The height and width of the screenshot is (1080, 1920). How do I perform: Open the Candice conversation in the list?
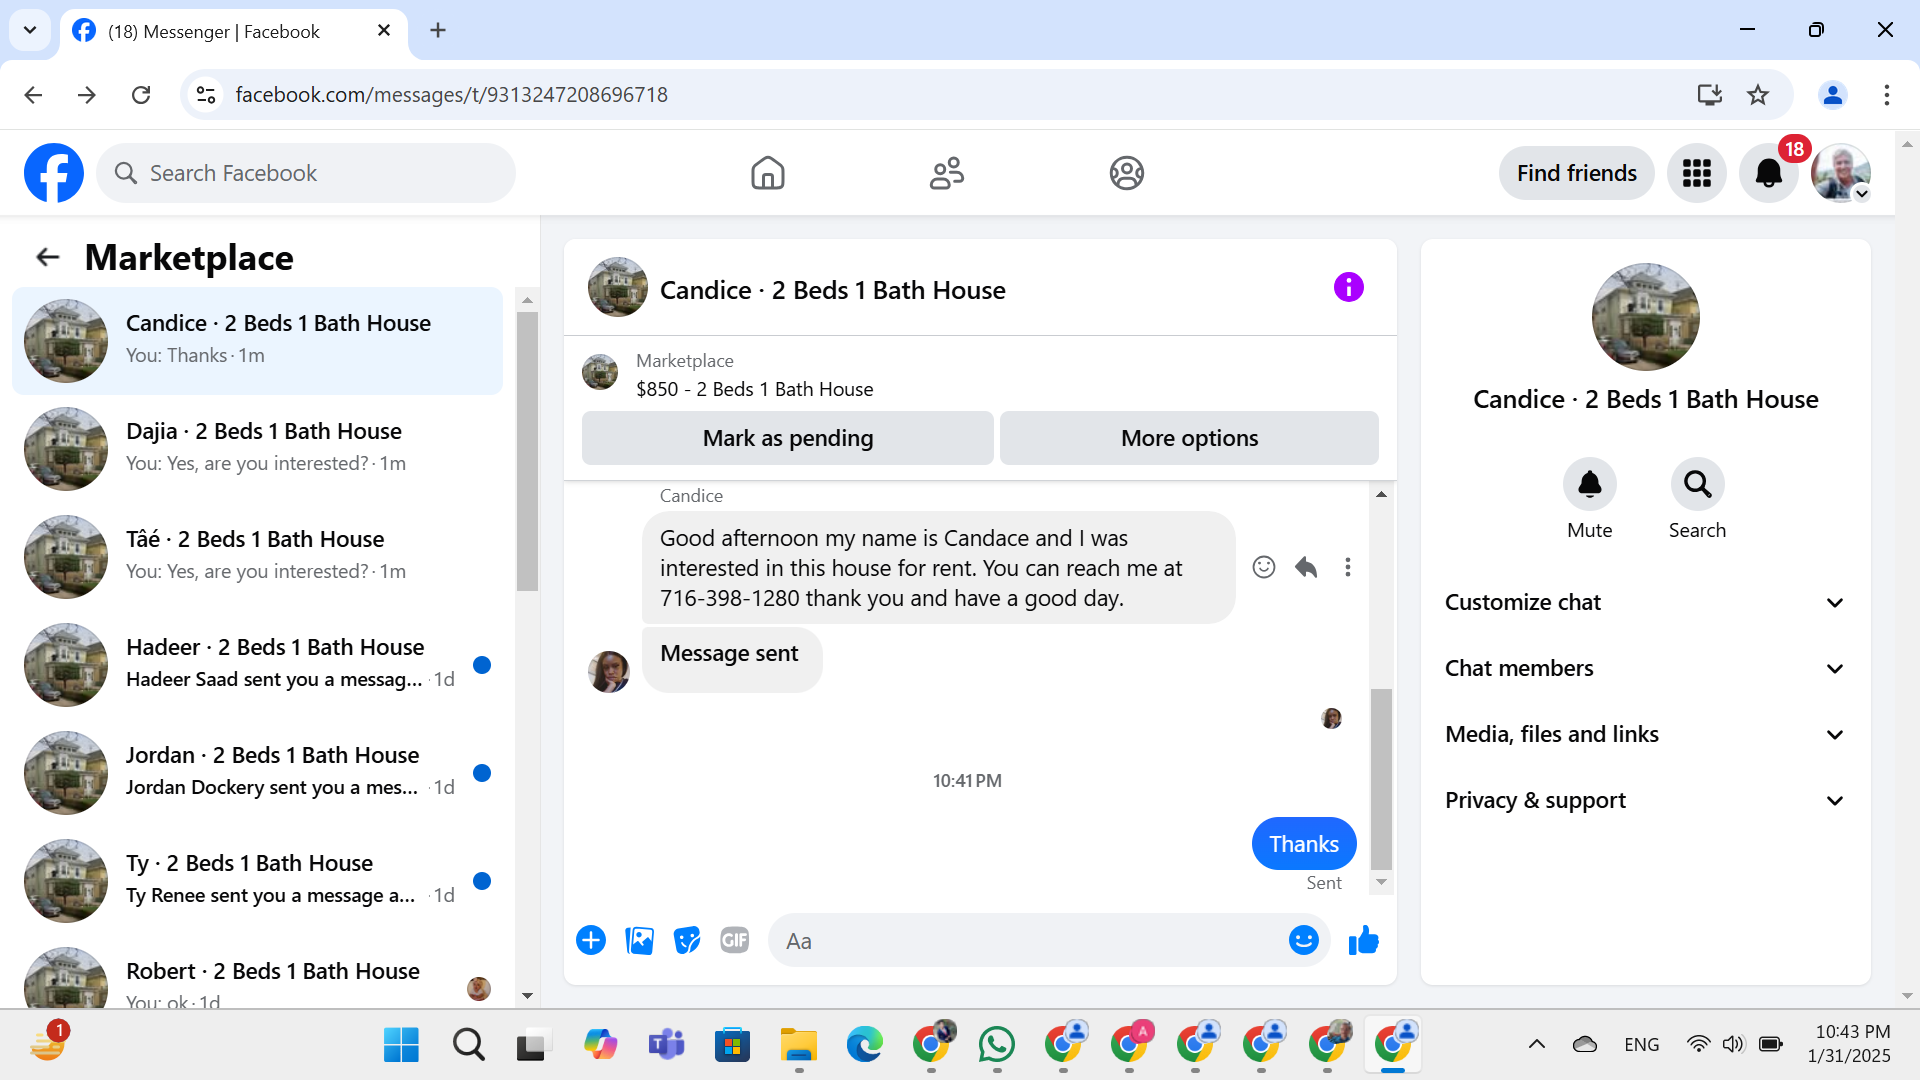257,341
